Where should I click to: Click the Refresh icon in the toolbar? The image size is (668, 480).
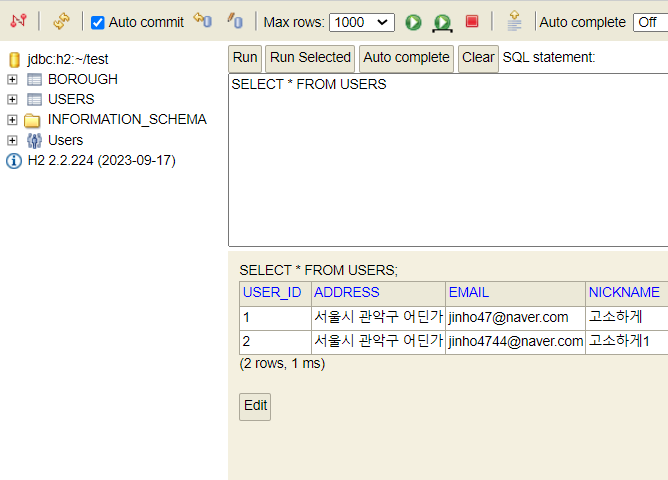(x=61, y=21)
